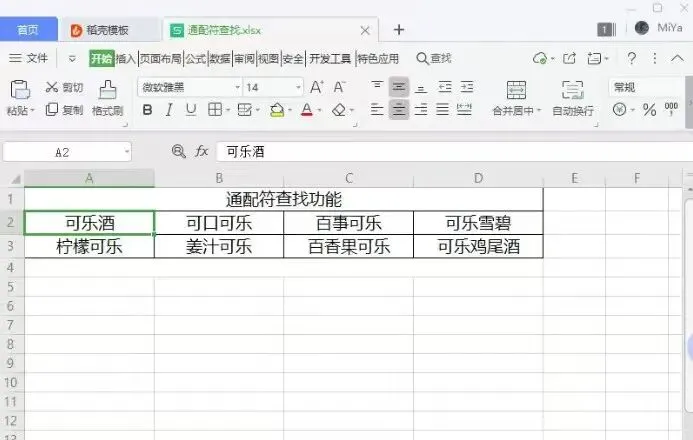
Task: Open the quick access toolbar dropdown
Action: [x=72, y=58]
